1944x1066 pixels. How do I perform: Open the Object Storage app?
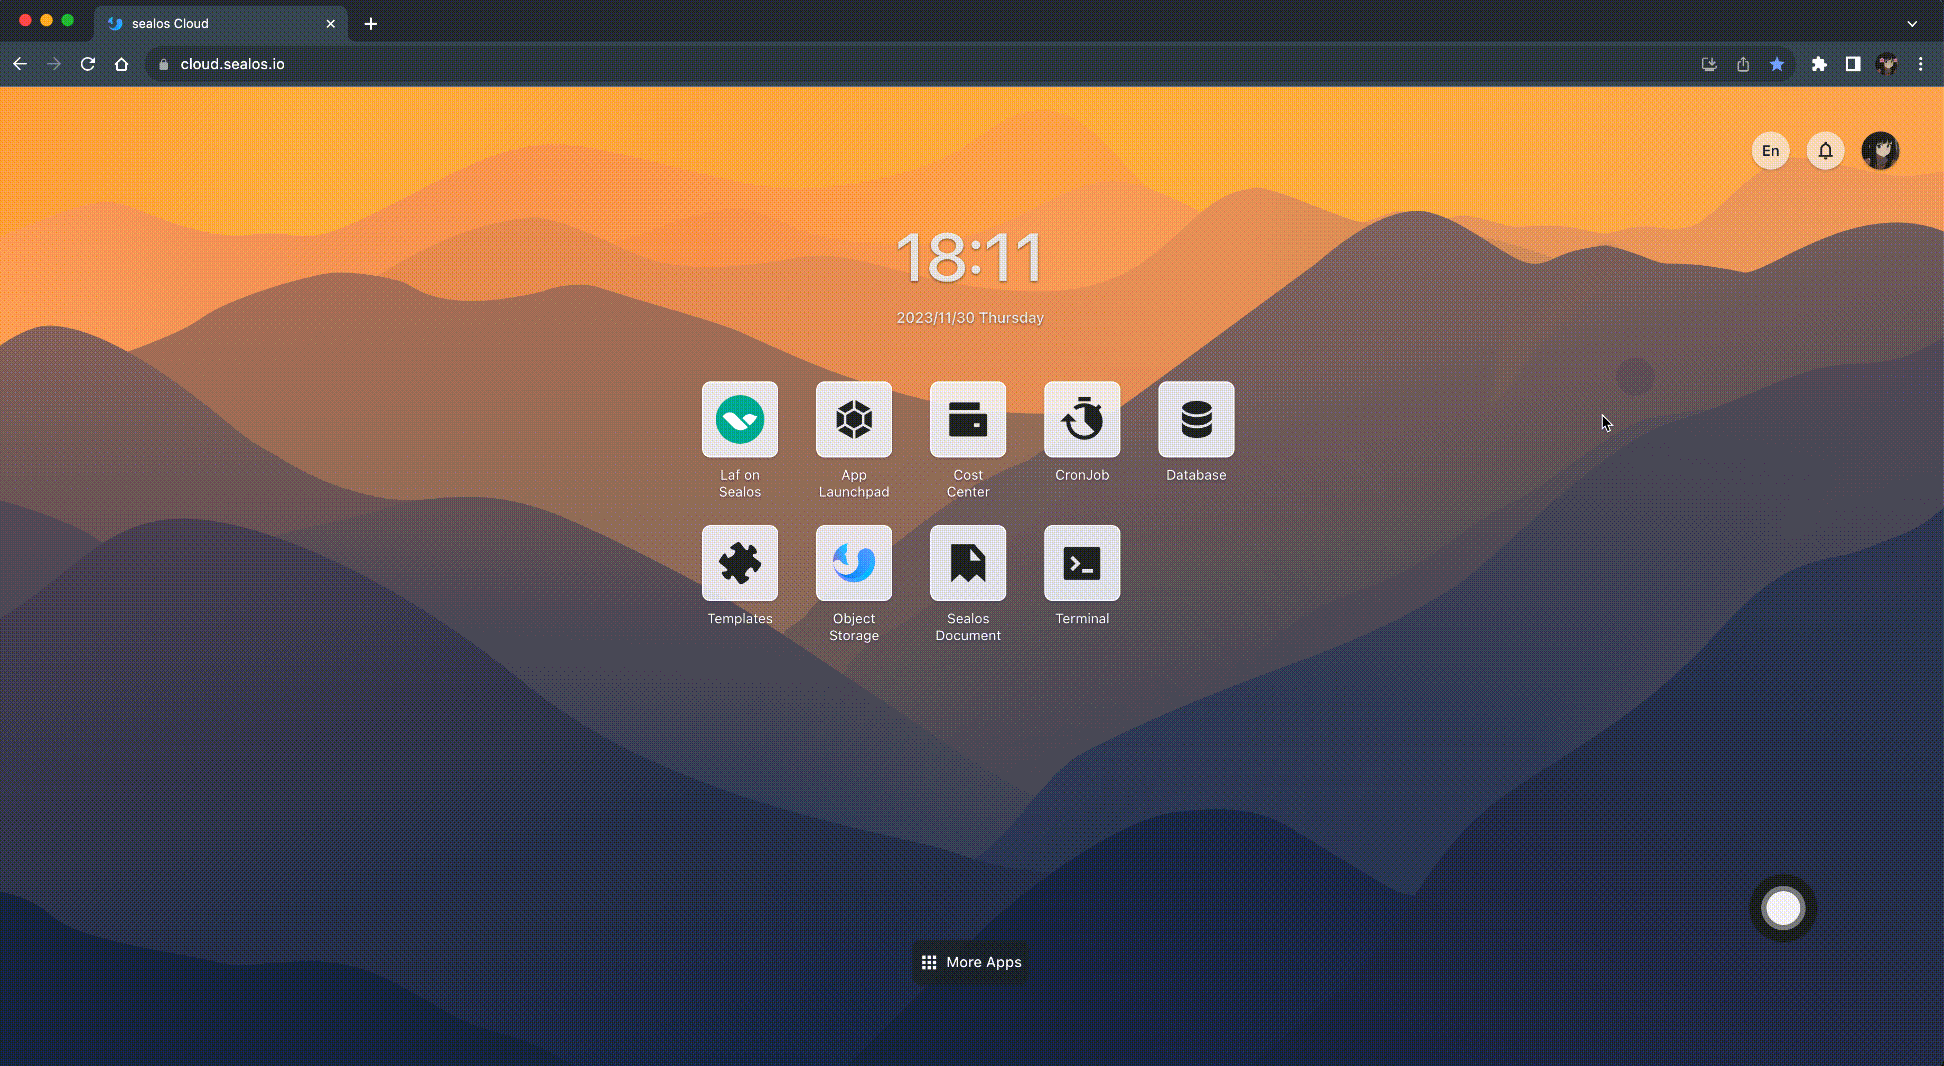point(853,564)
